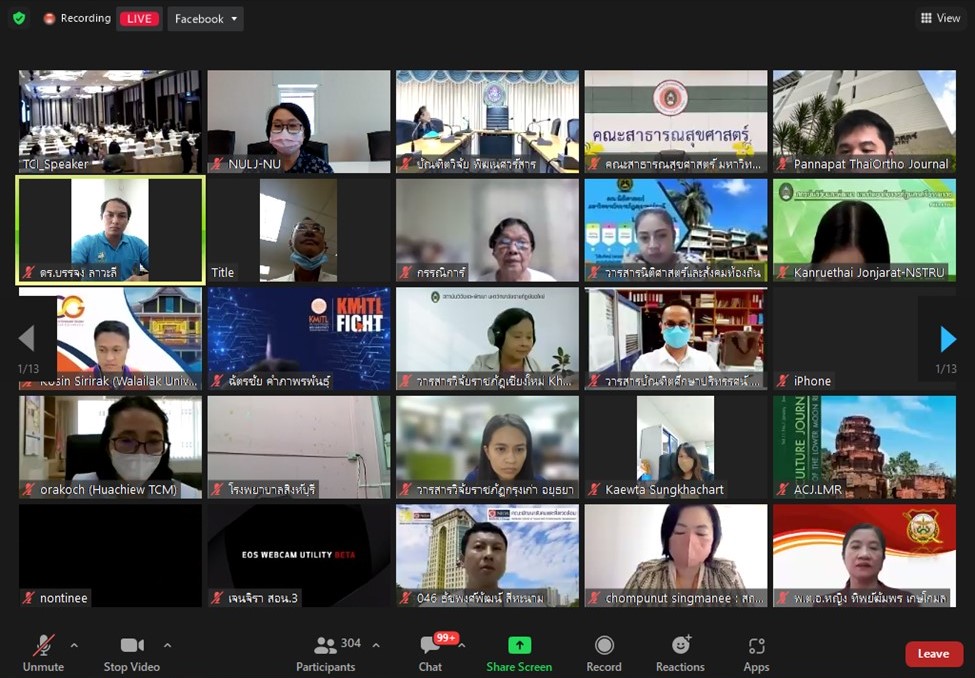Click muted mic icon on iPhone tile
The width and height of the screenshot is (975, 678).
783,381
